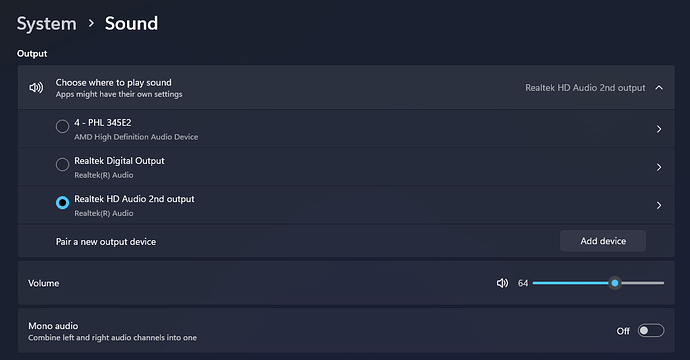
Task: Click the Mono audio setting row label
Action: coord(53,326)
